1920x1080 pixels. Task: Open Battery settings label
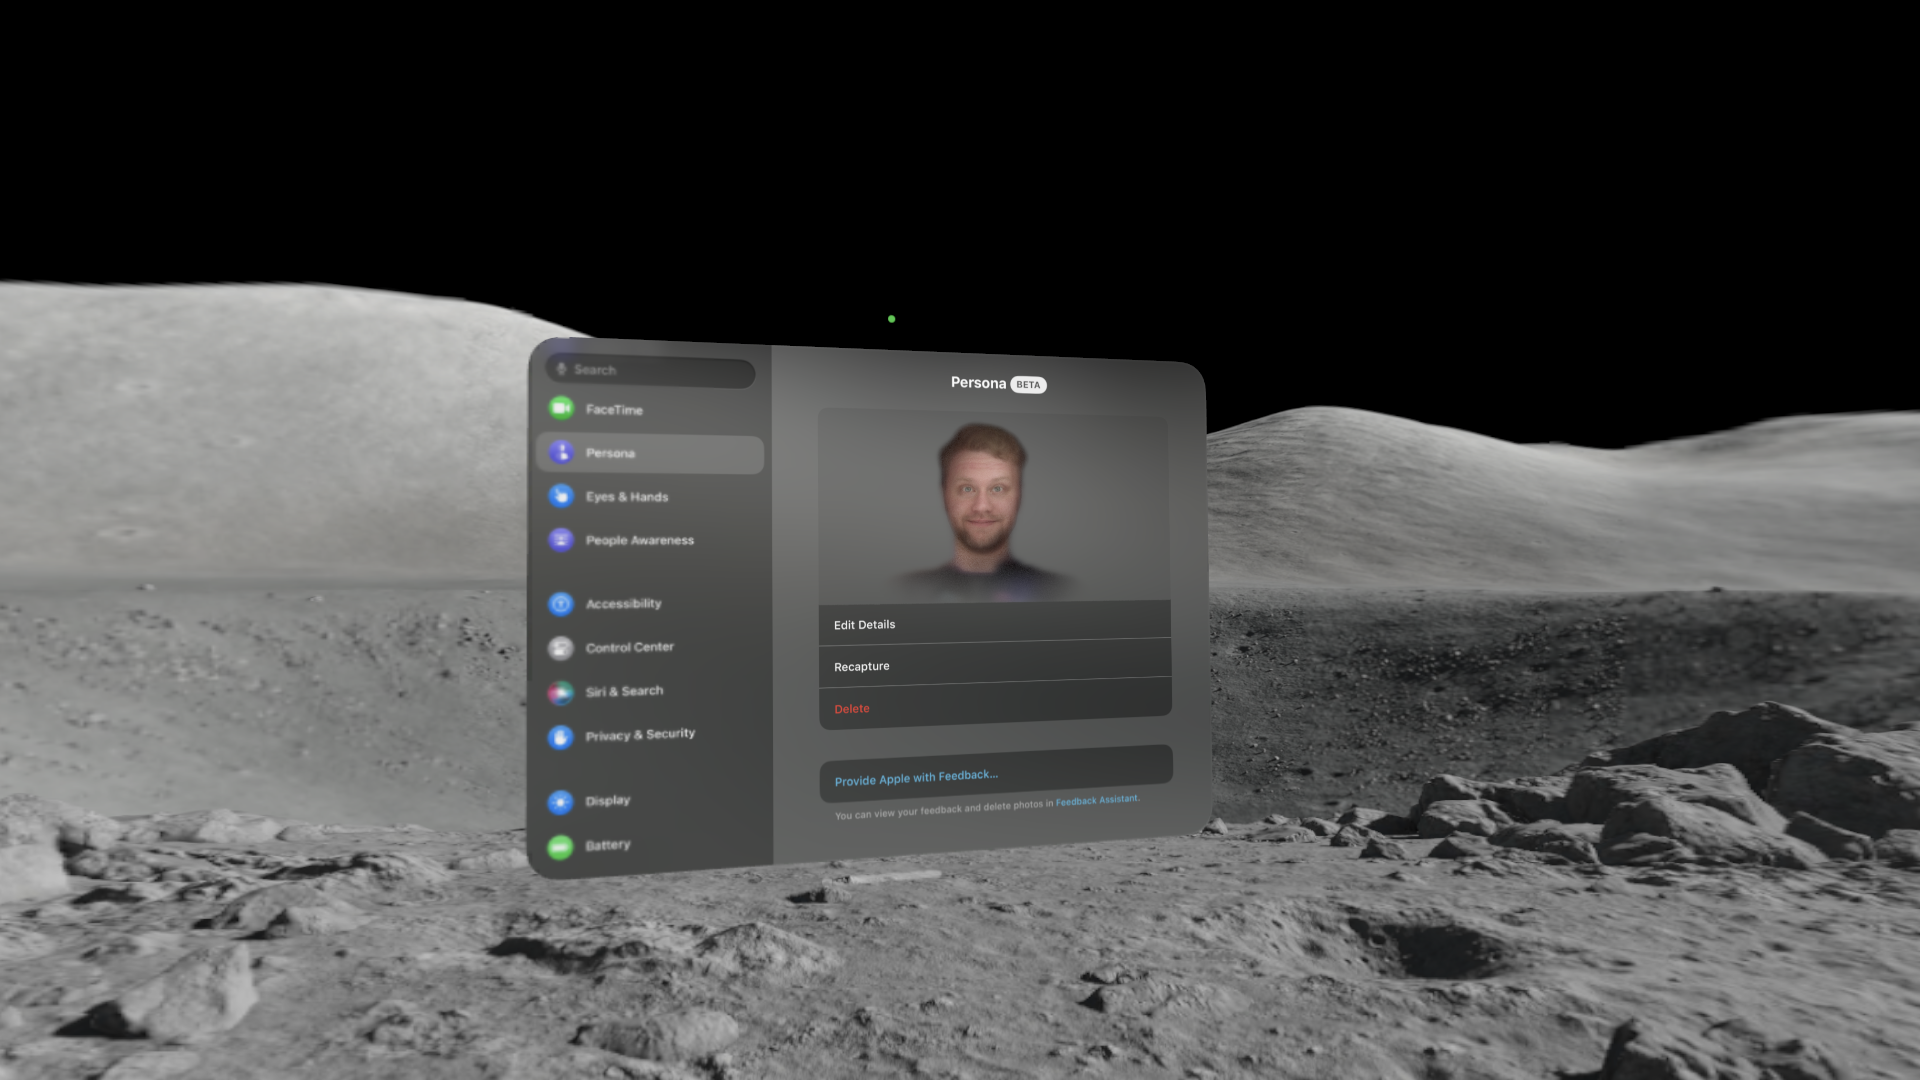tap(608, 845)
